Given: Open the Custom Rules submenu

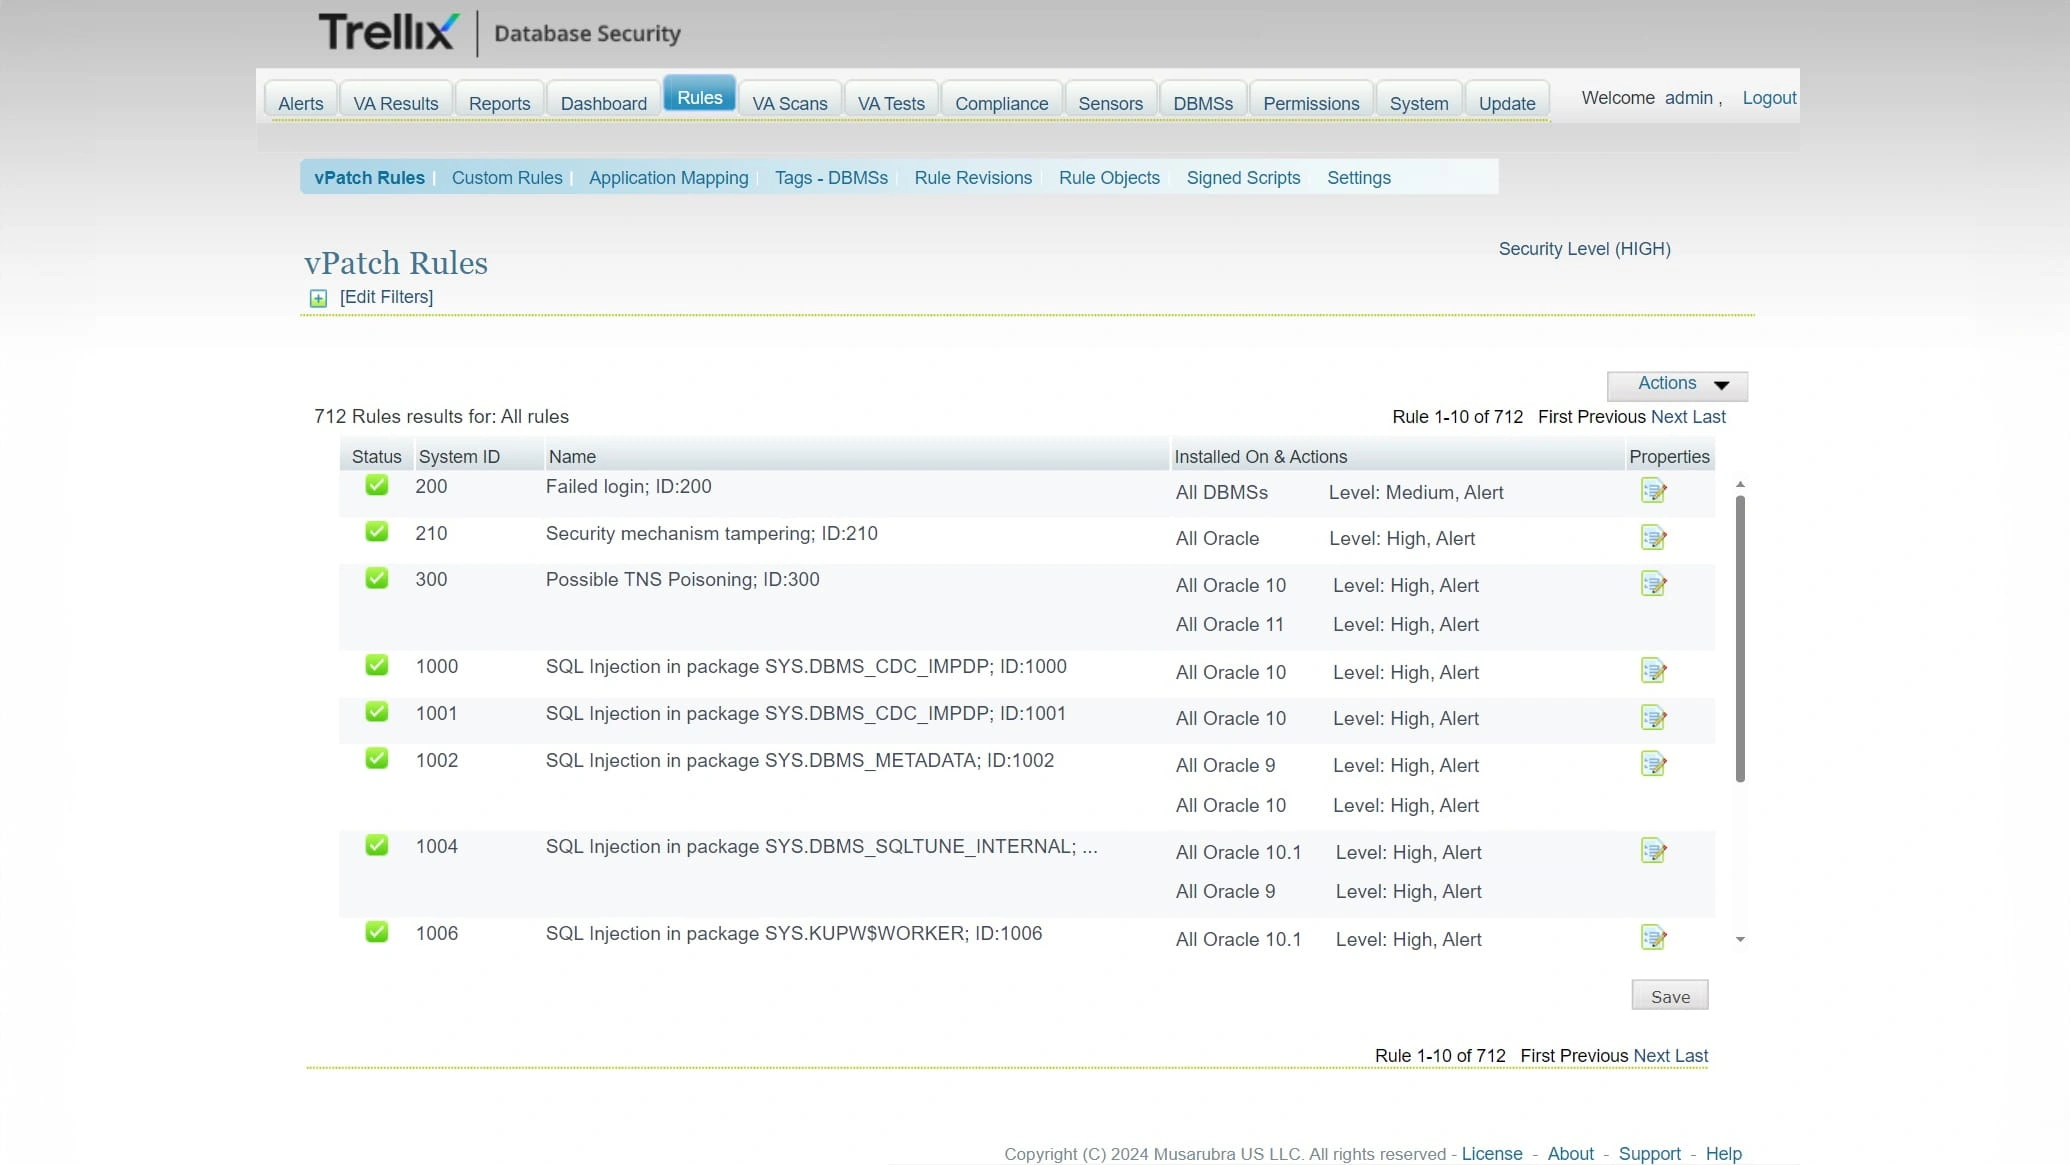Looking at the screenshot, I should pyautogui.click(x=507, y=177).
